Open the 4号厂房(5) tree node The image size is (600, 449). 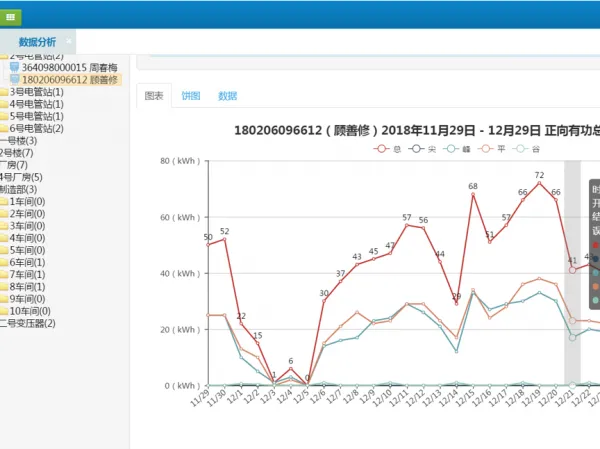(x=21, y=177)
